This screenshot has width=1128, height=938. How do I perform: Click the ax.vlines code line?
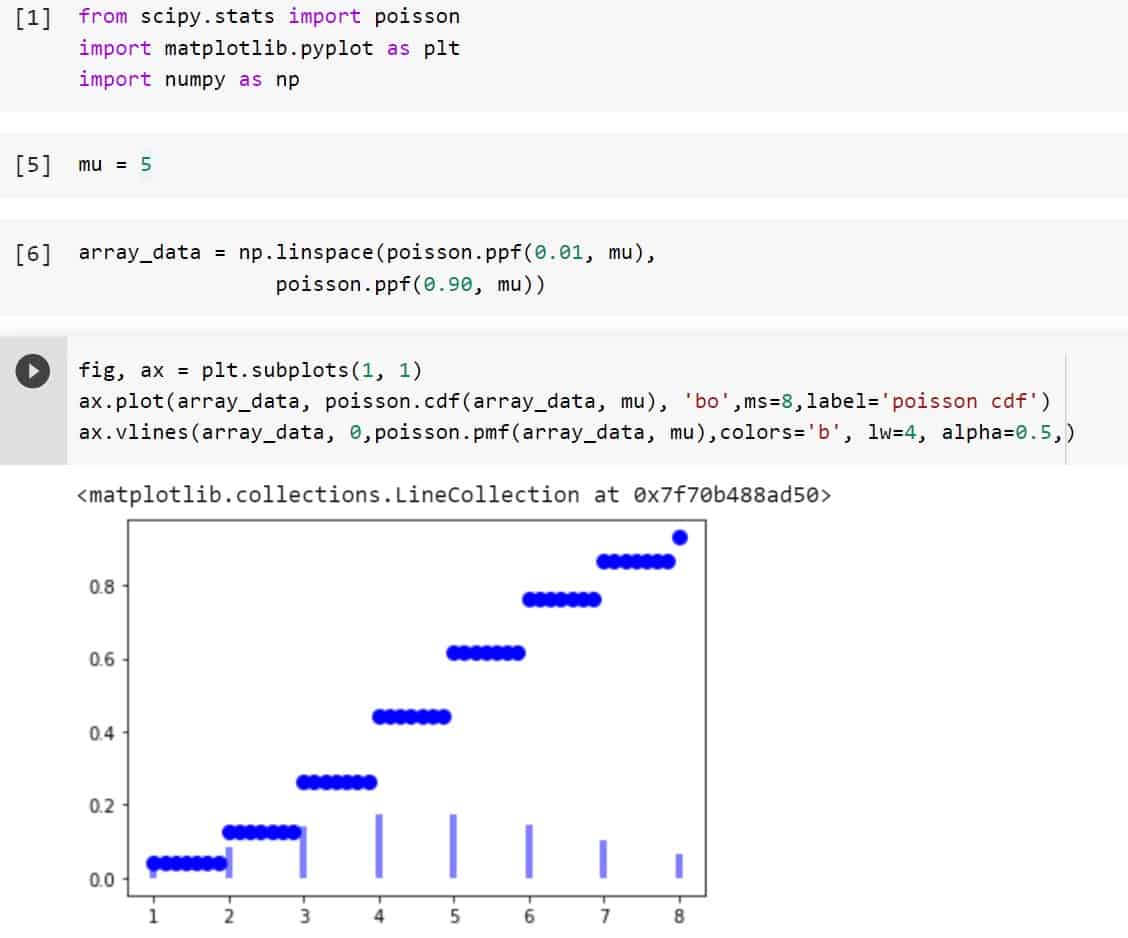[400, 432]
